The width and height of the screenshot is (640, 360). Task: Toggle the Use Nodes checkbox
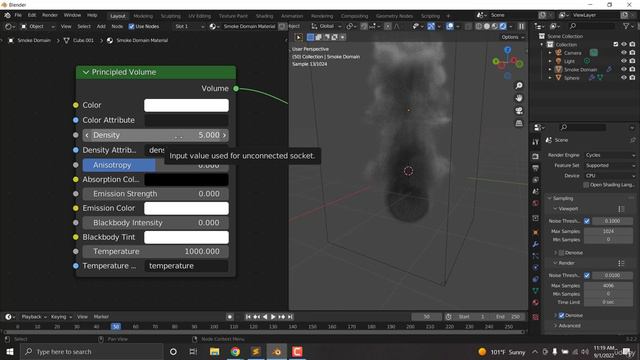click(131, 26)
